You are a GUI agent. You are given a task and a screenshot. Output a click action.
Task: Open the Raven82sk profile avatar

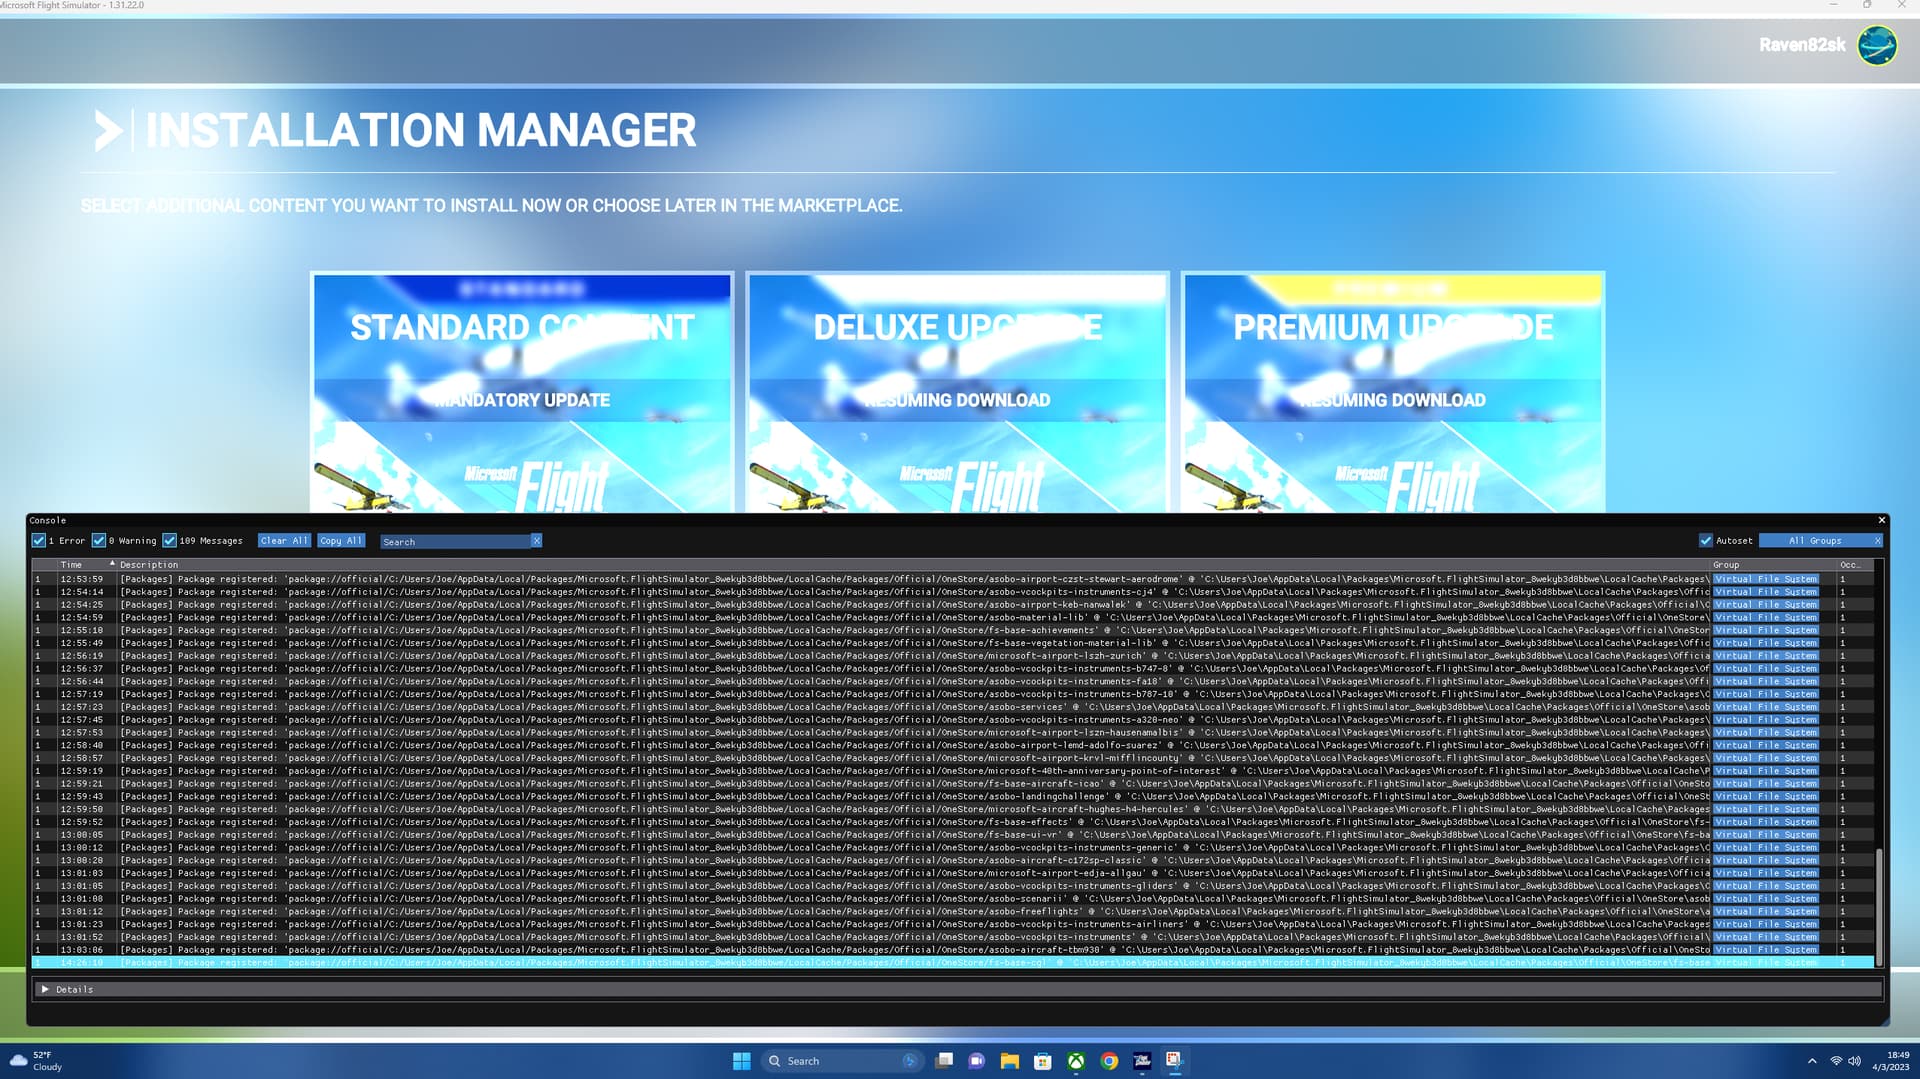click(x=1877, y=45)
